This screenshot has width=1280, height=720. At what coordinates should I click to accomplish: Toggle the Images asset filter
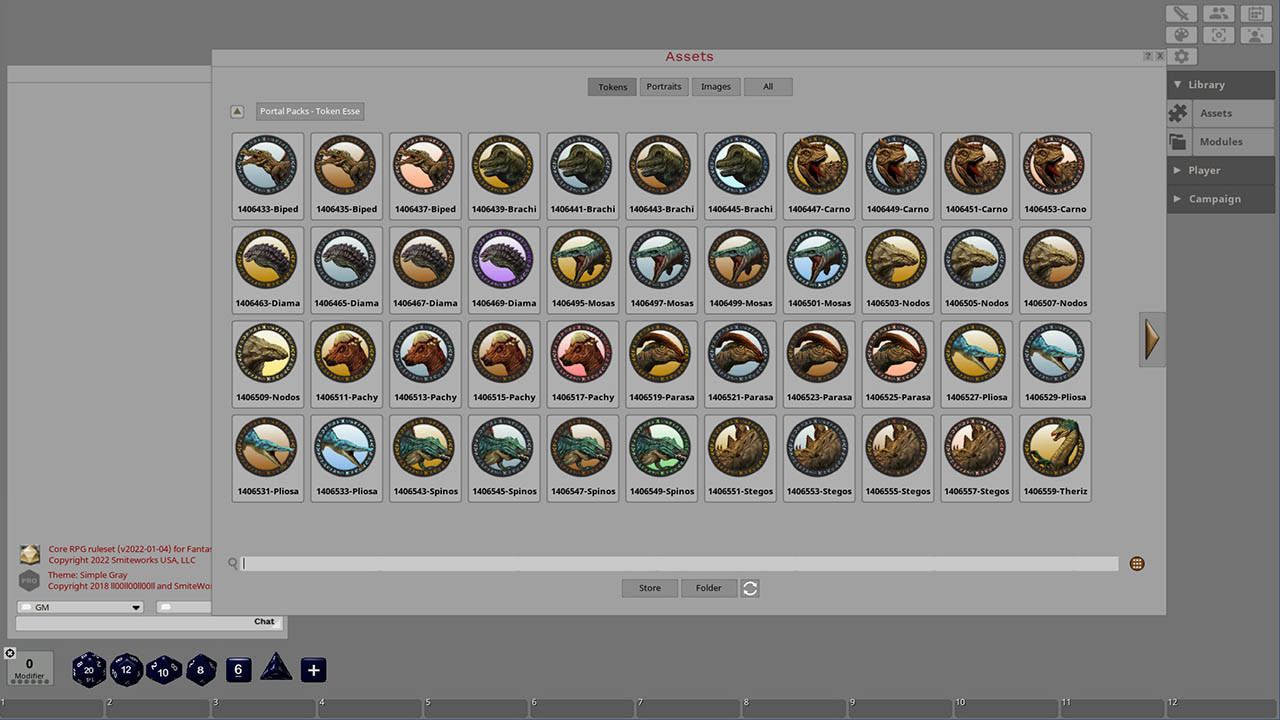pyautogui.click(x=716, y=87)
